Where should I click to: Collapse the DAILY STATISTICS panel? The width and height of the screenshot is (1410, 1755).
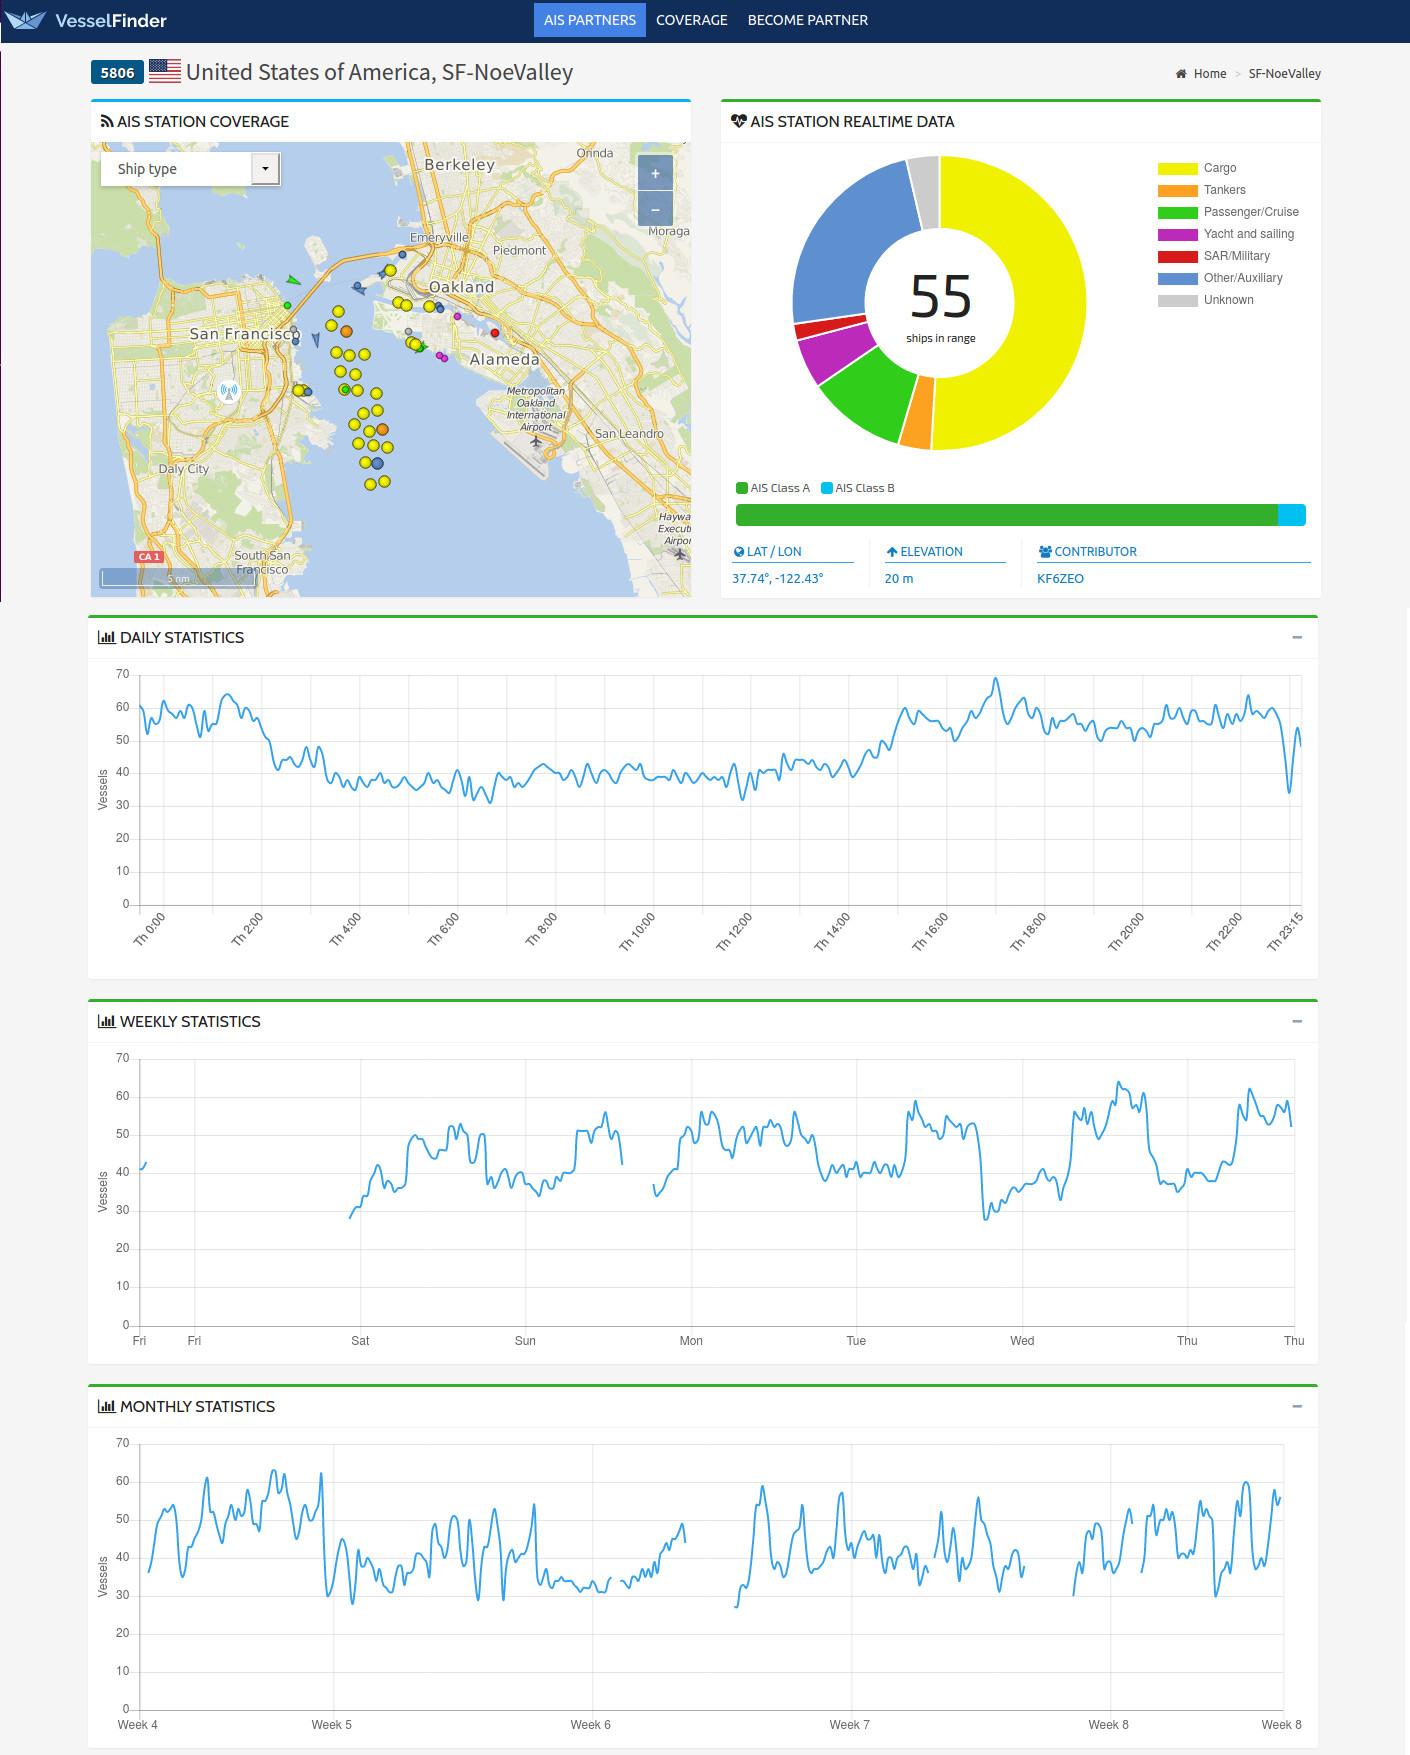(1297, 637)
